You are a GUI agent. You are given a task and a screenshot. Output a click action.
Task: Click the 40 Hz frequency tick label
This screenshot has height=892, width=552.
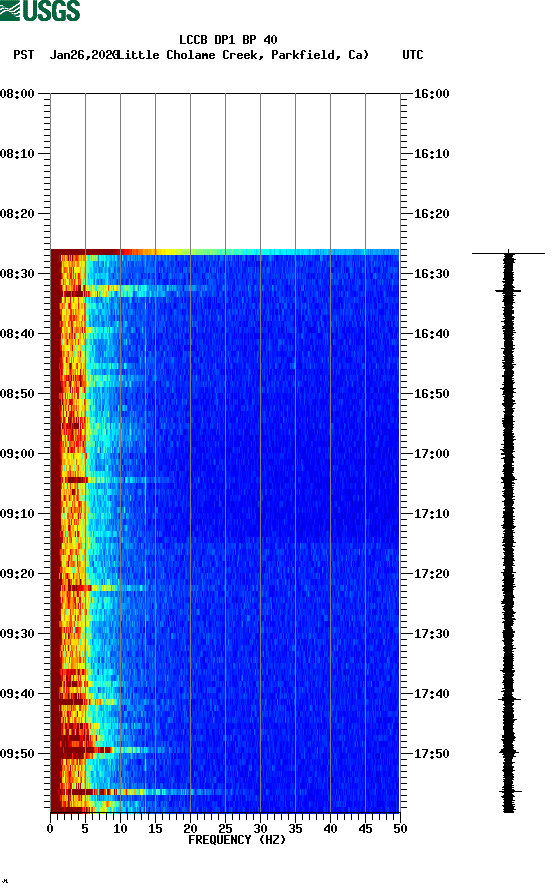(x=330, y=828)
